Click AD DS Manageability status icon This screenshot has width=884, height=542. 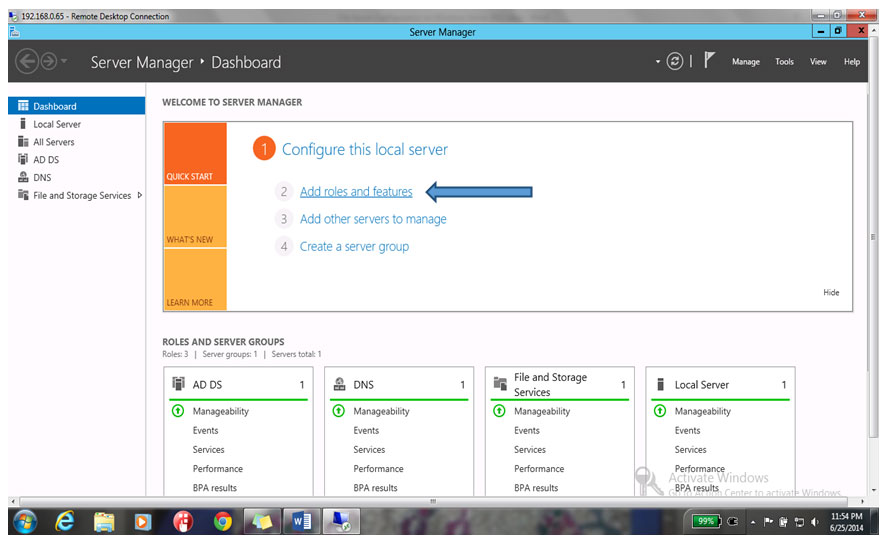(178, 411)
